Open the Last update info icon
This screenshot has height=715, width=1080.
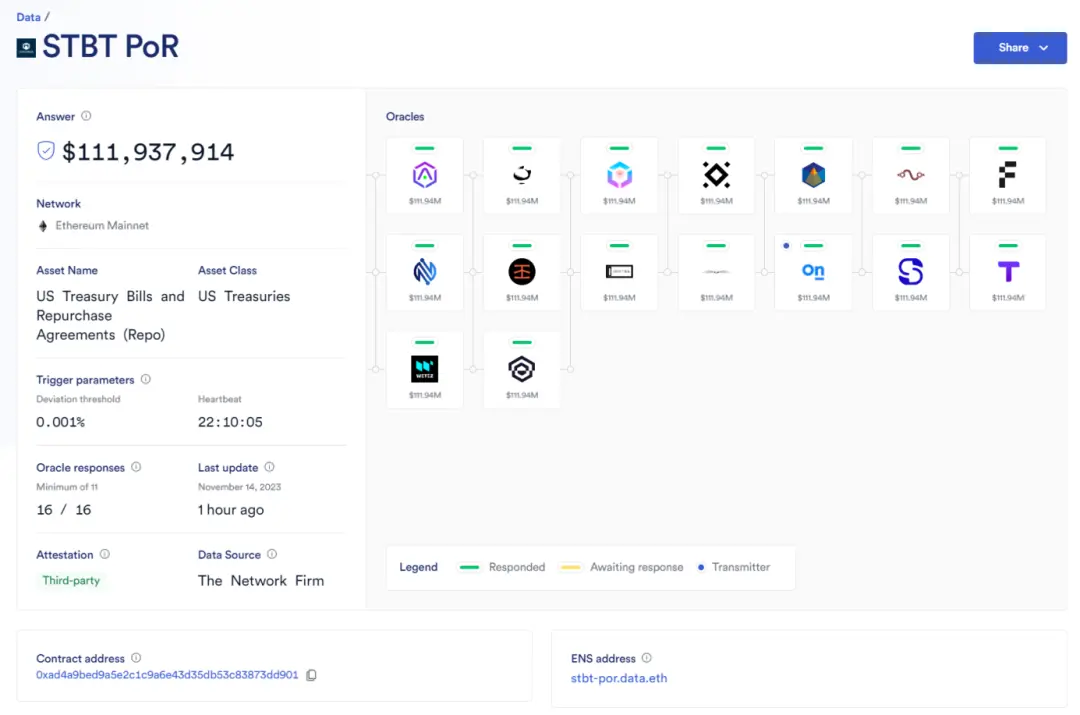click(x=269, y=467)
